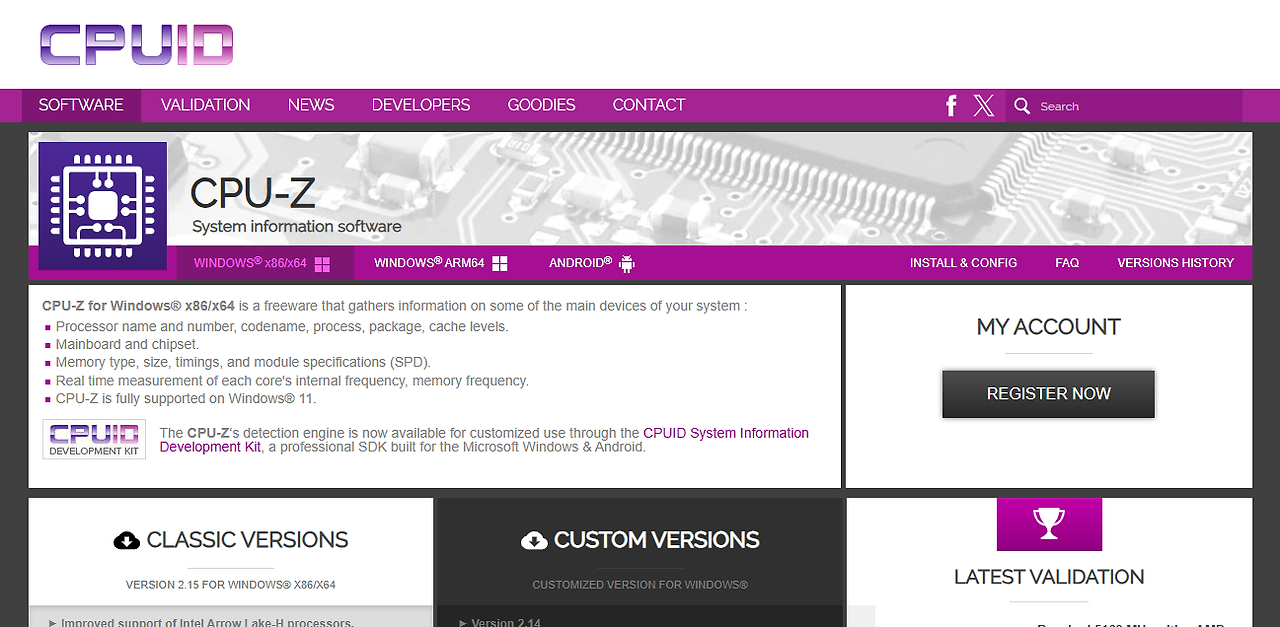1280x627 pixels.
Task: Select the WINDOWS x86/x64 tab
Action: pos(265,263)
